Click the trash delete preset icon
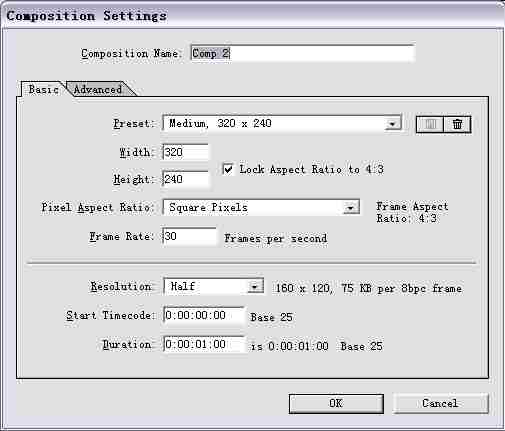505x431 pixels. click(x=457, y=124)
